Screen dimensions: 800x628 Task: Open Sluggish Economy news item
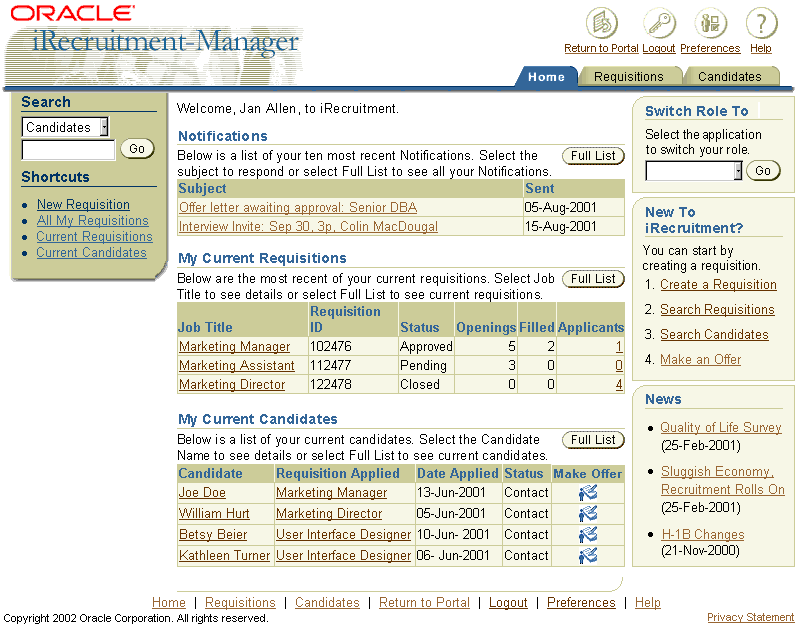click(722, 481)
